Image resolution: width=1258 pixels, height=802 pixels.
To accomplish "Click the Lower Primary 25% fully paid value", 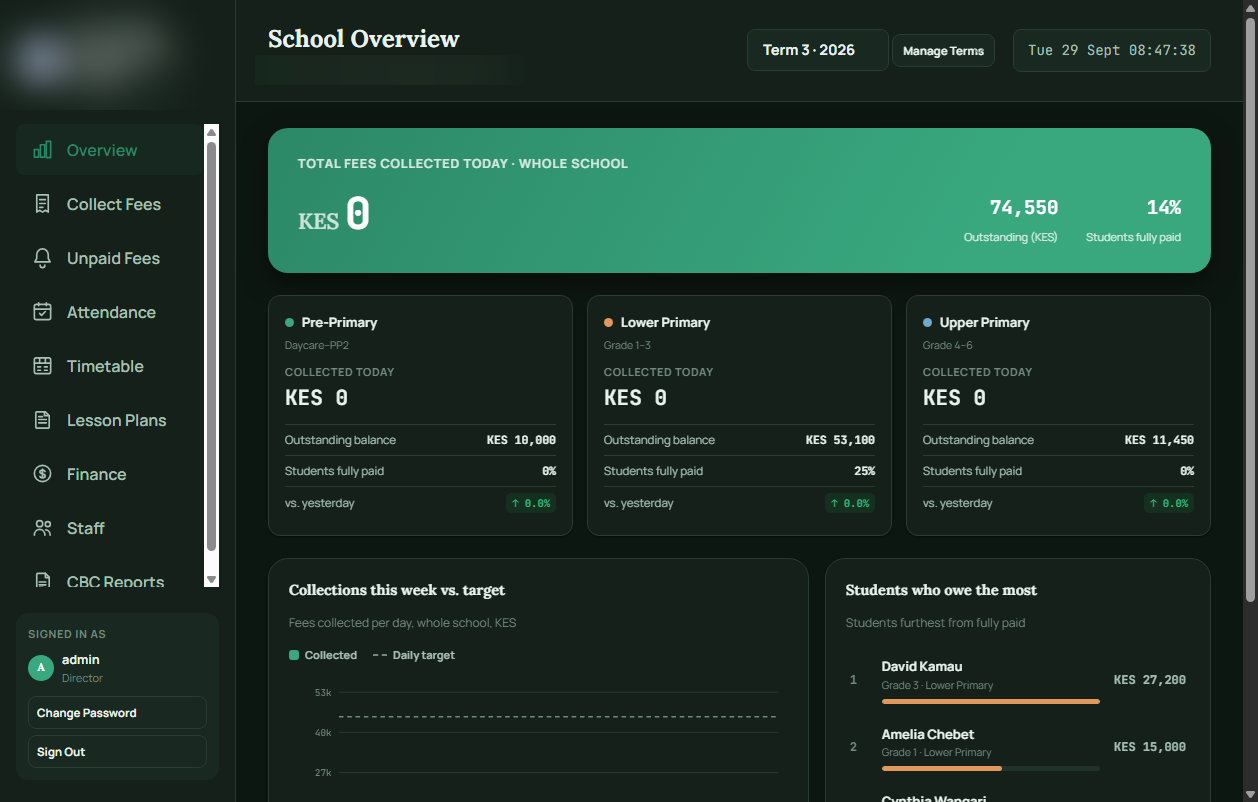I will [x=863, y=471].
